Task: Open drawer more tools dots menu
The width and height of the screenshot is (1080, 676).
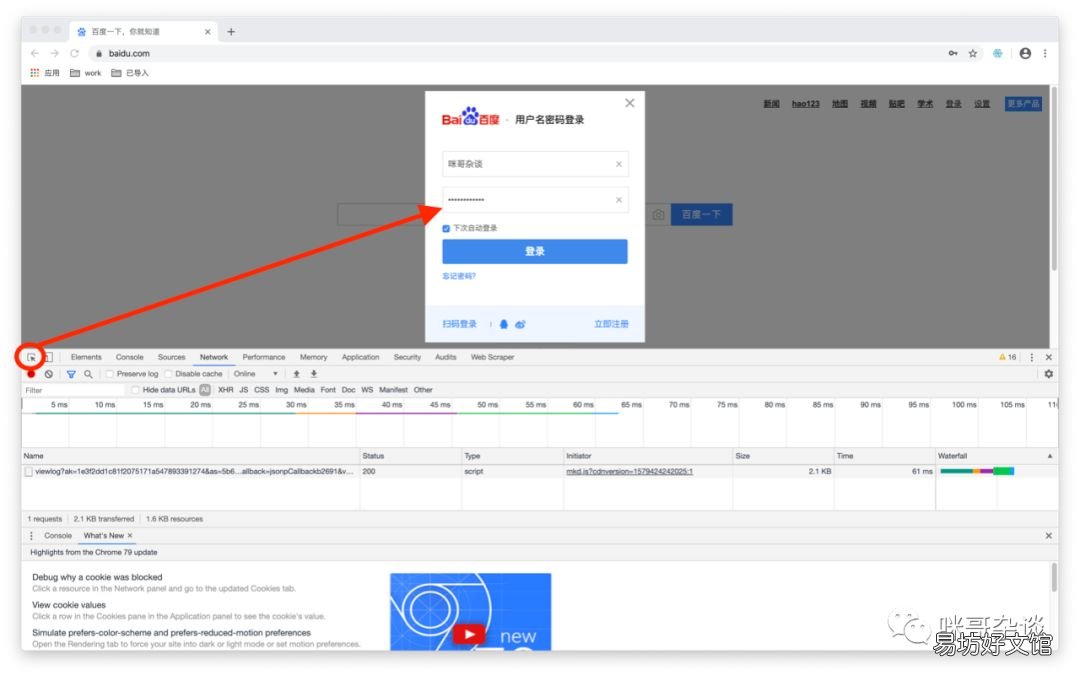Action: point(31,535)
